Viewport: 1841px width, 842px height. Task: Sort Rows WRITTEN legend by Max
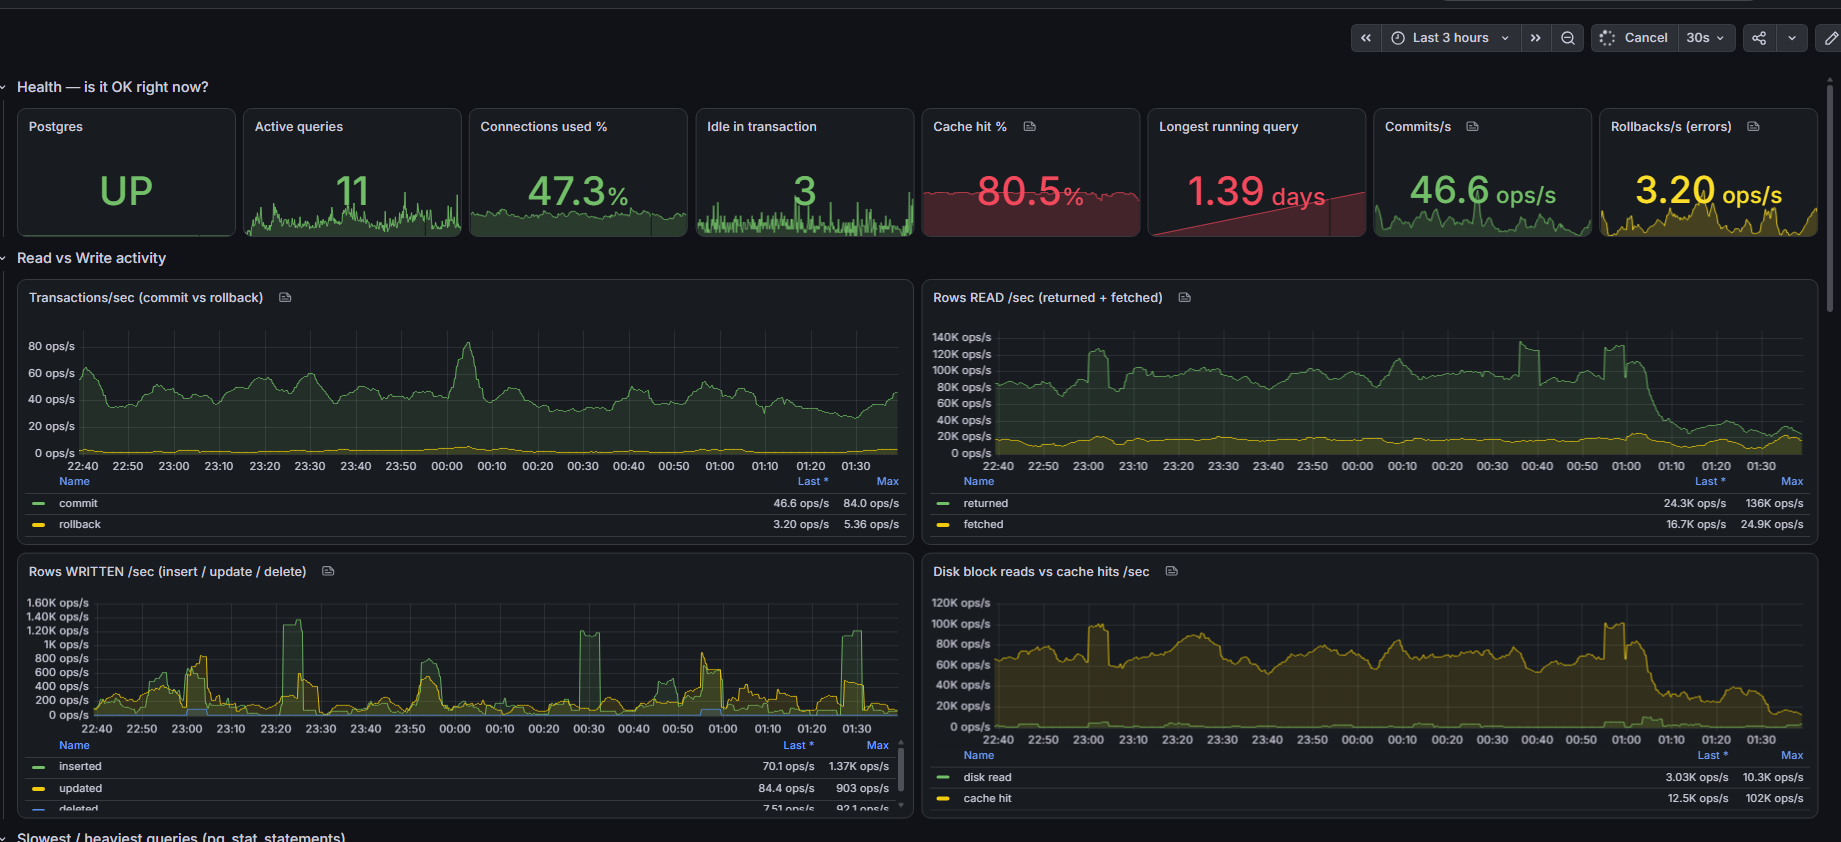click(877, 746)
